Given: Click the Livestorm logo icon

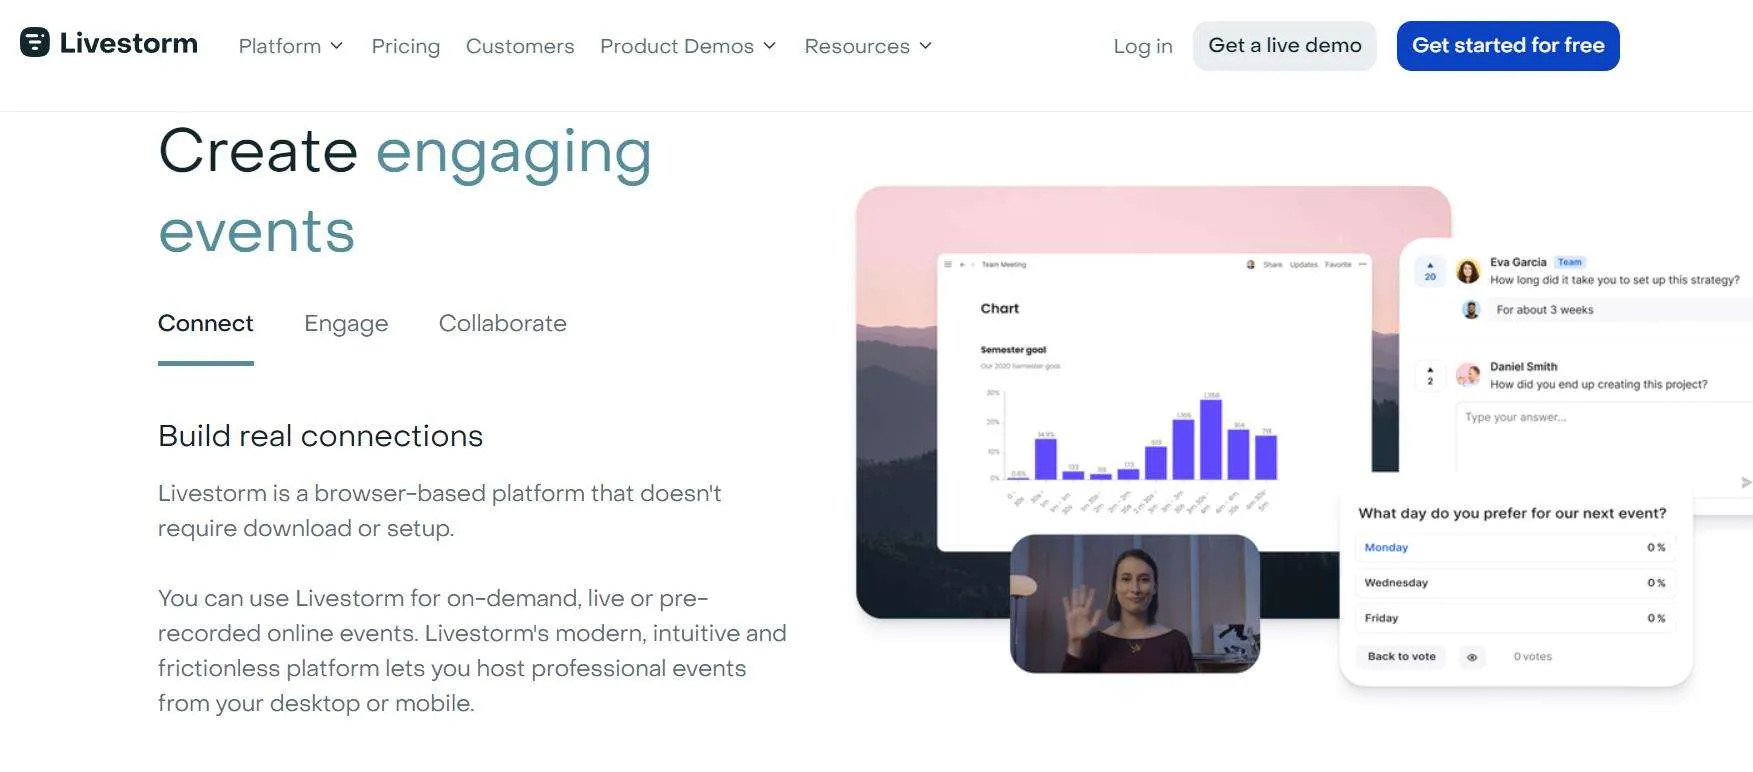Looking at the screenshot, I should [x=35, y=42].
